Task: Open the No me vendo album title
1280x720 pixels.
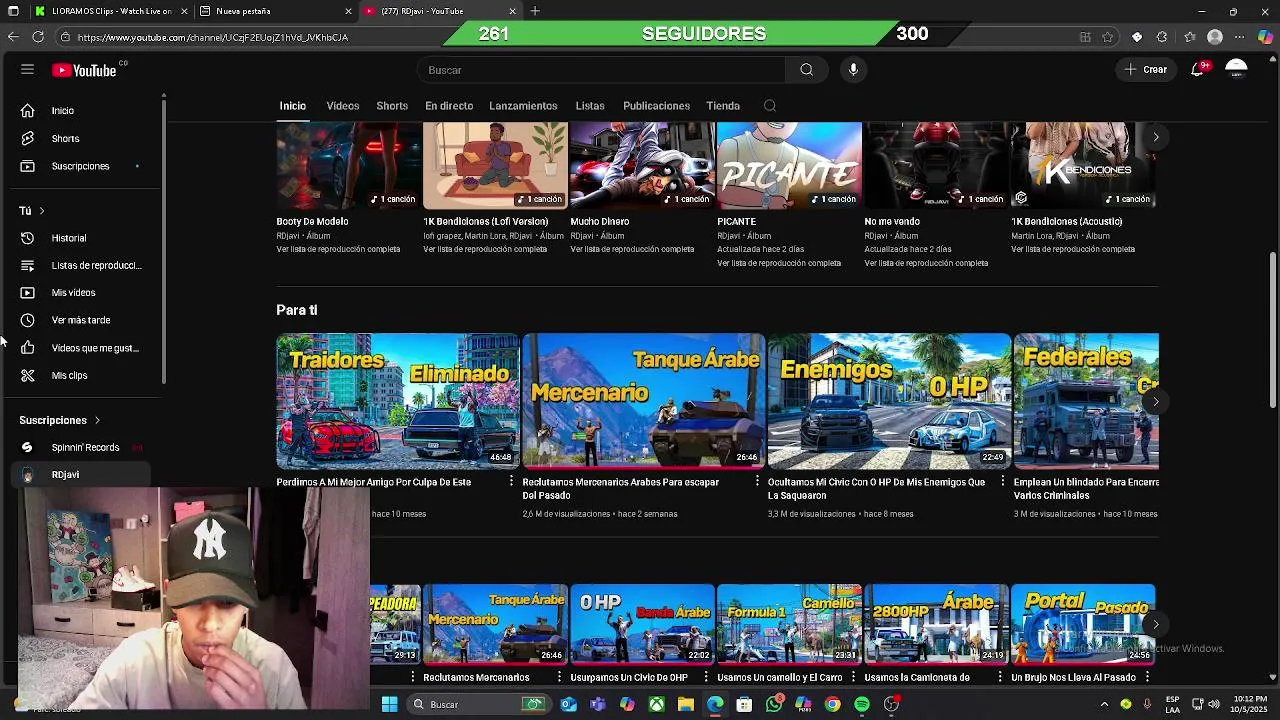Action: click(x=892, y=222)
